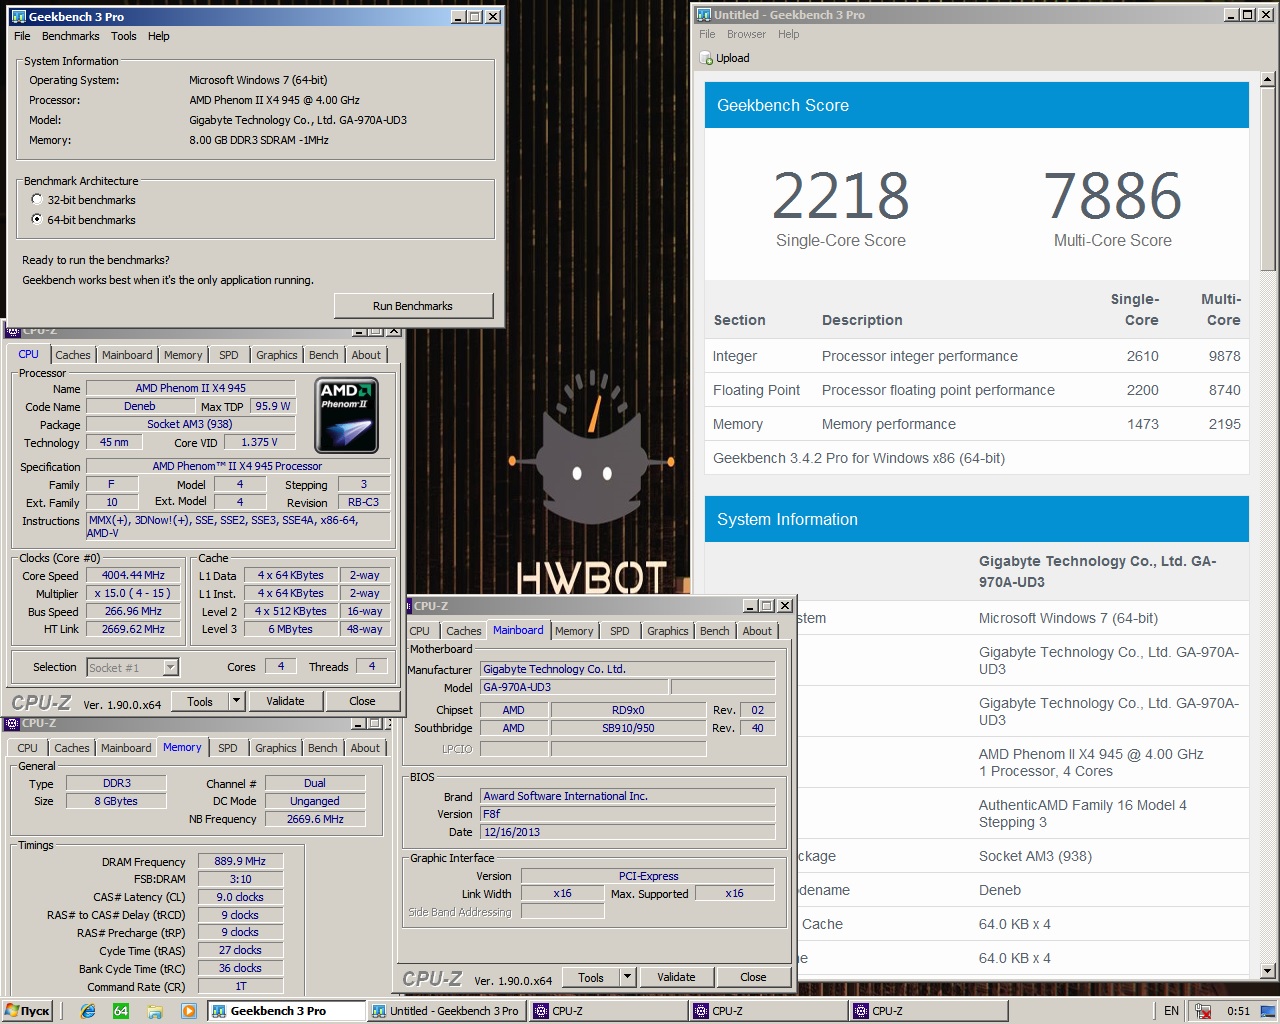Select CPU tab in CPU-Z Mainboard window
This screenshot has height=1024, width=1280.
click(x=419, y=631)
